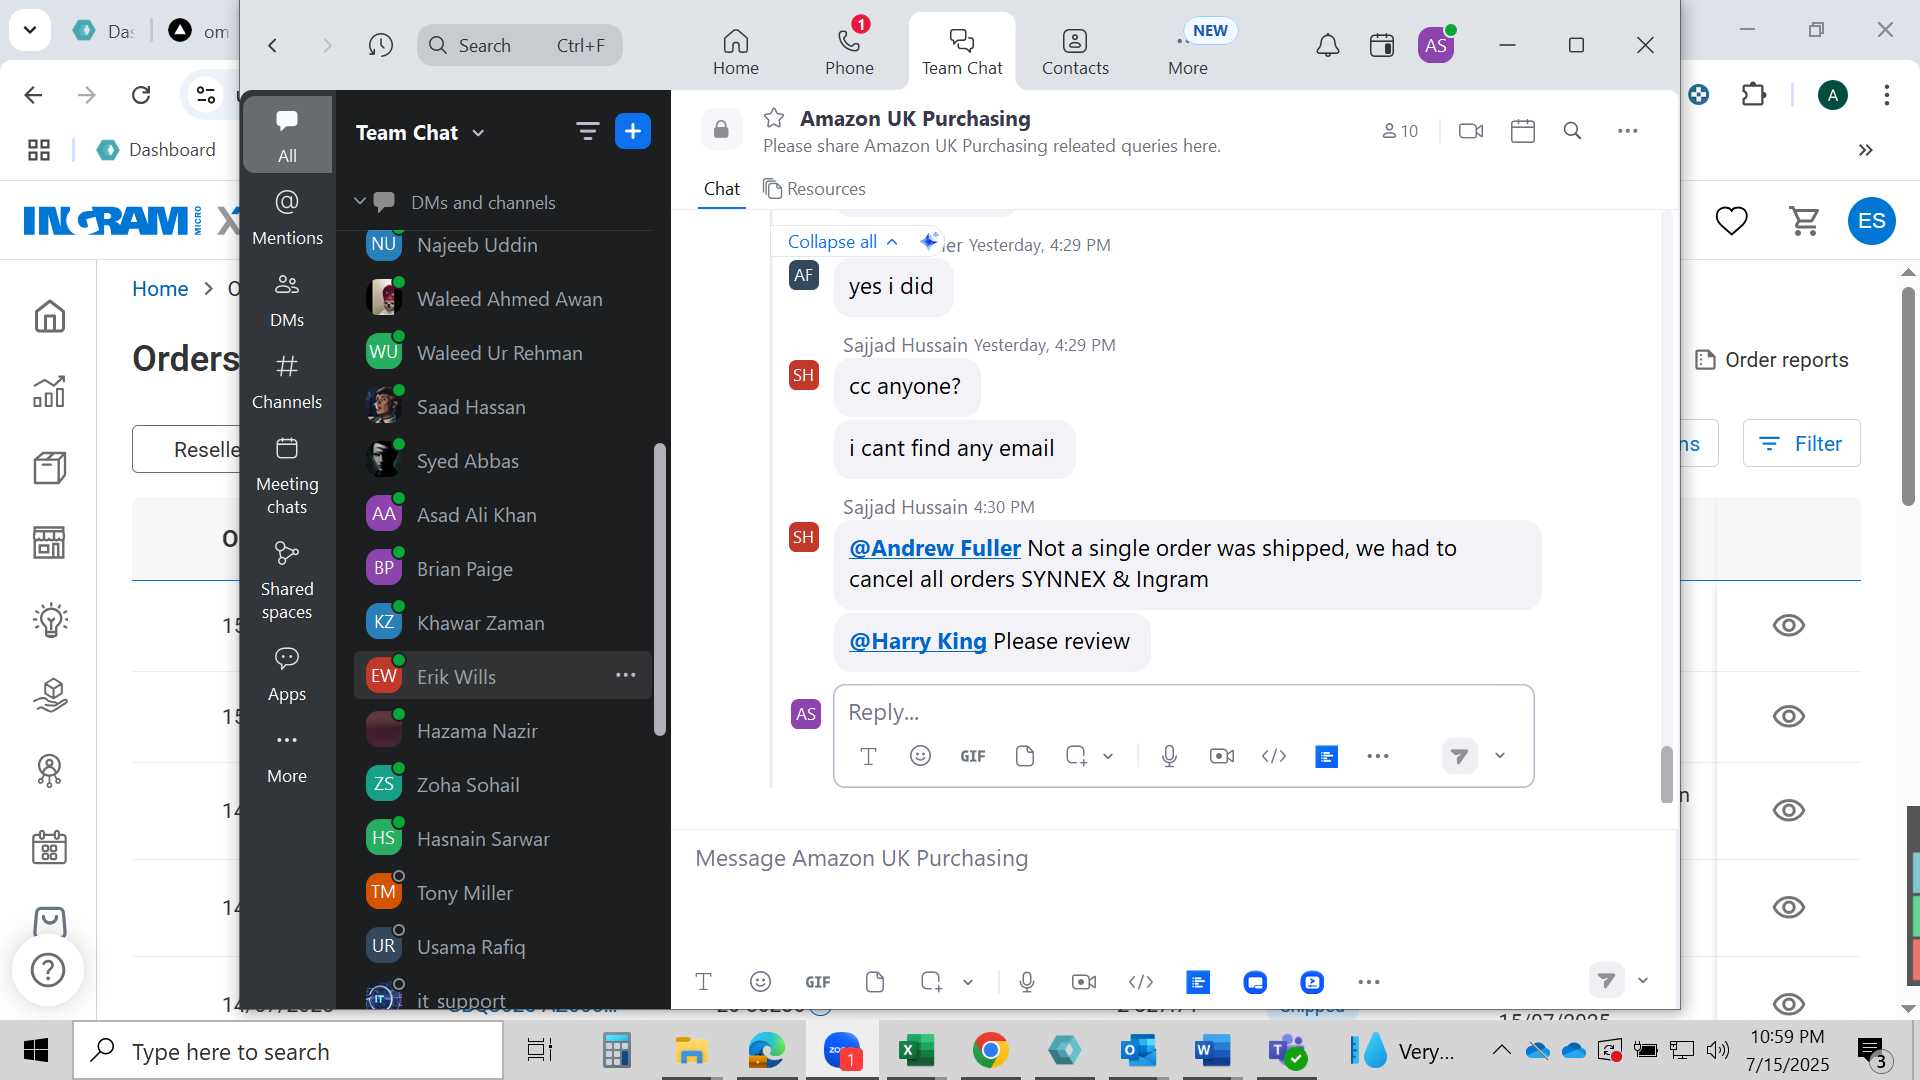Collapse the DMs and channels section

pyautogui.click(x=360, y=201)
